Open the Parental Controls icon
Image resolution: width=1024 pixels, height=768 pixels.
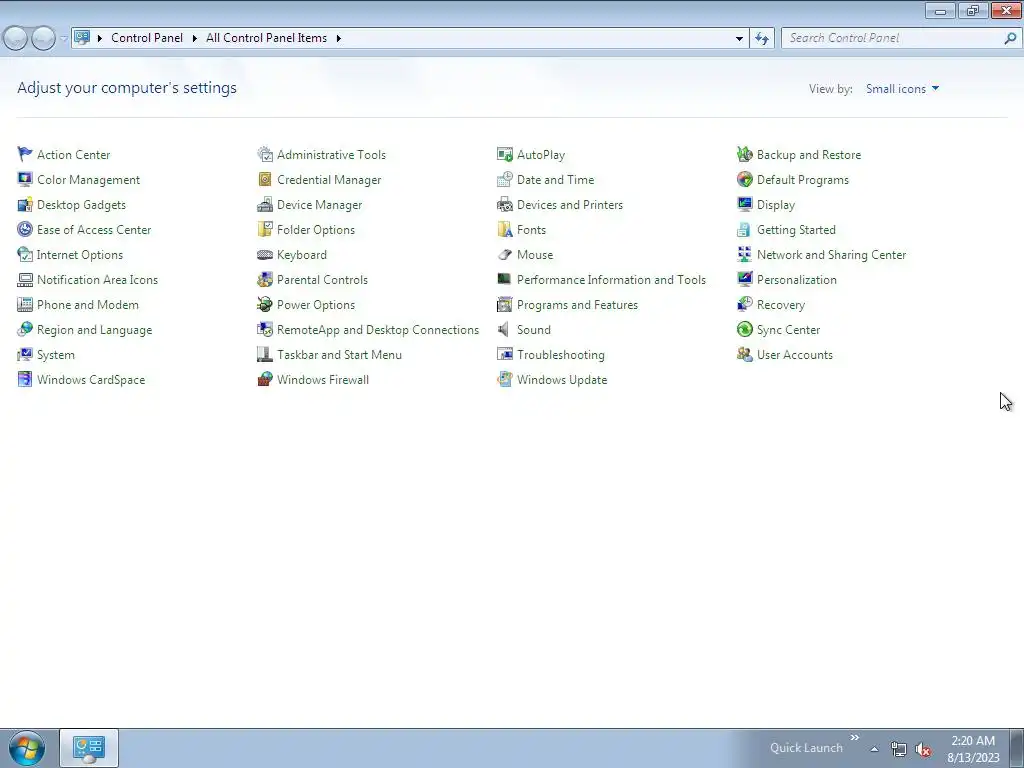pyautogui.click(x=264, y=280)
